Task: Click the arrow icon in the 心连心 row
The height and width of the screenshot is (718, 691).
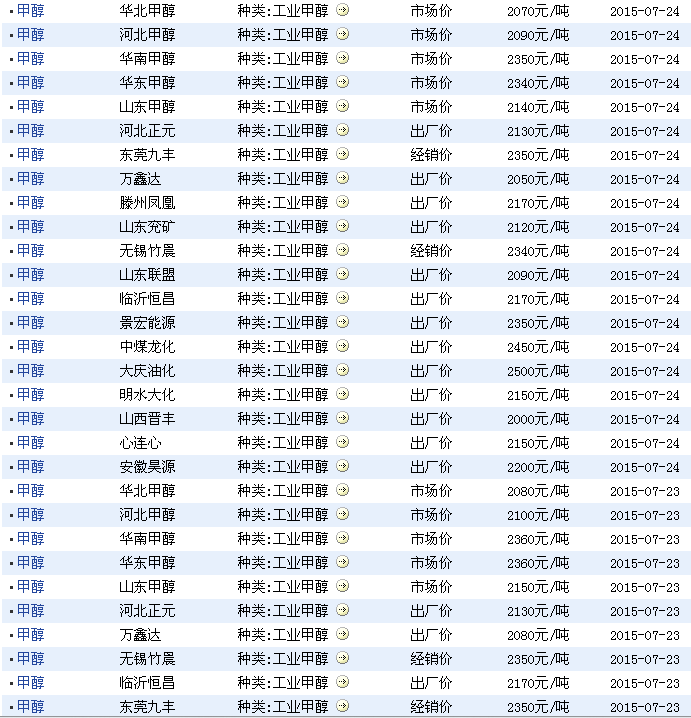Action: pos(343,442)
